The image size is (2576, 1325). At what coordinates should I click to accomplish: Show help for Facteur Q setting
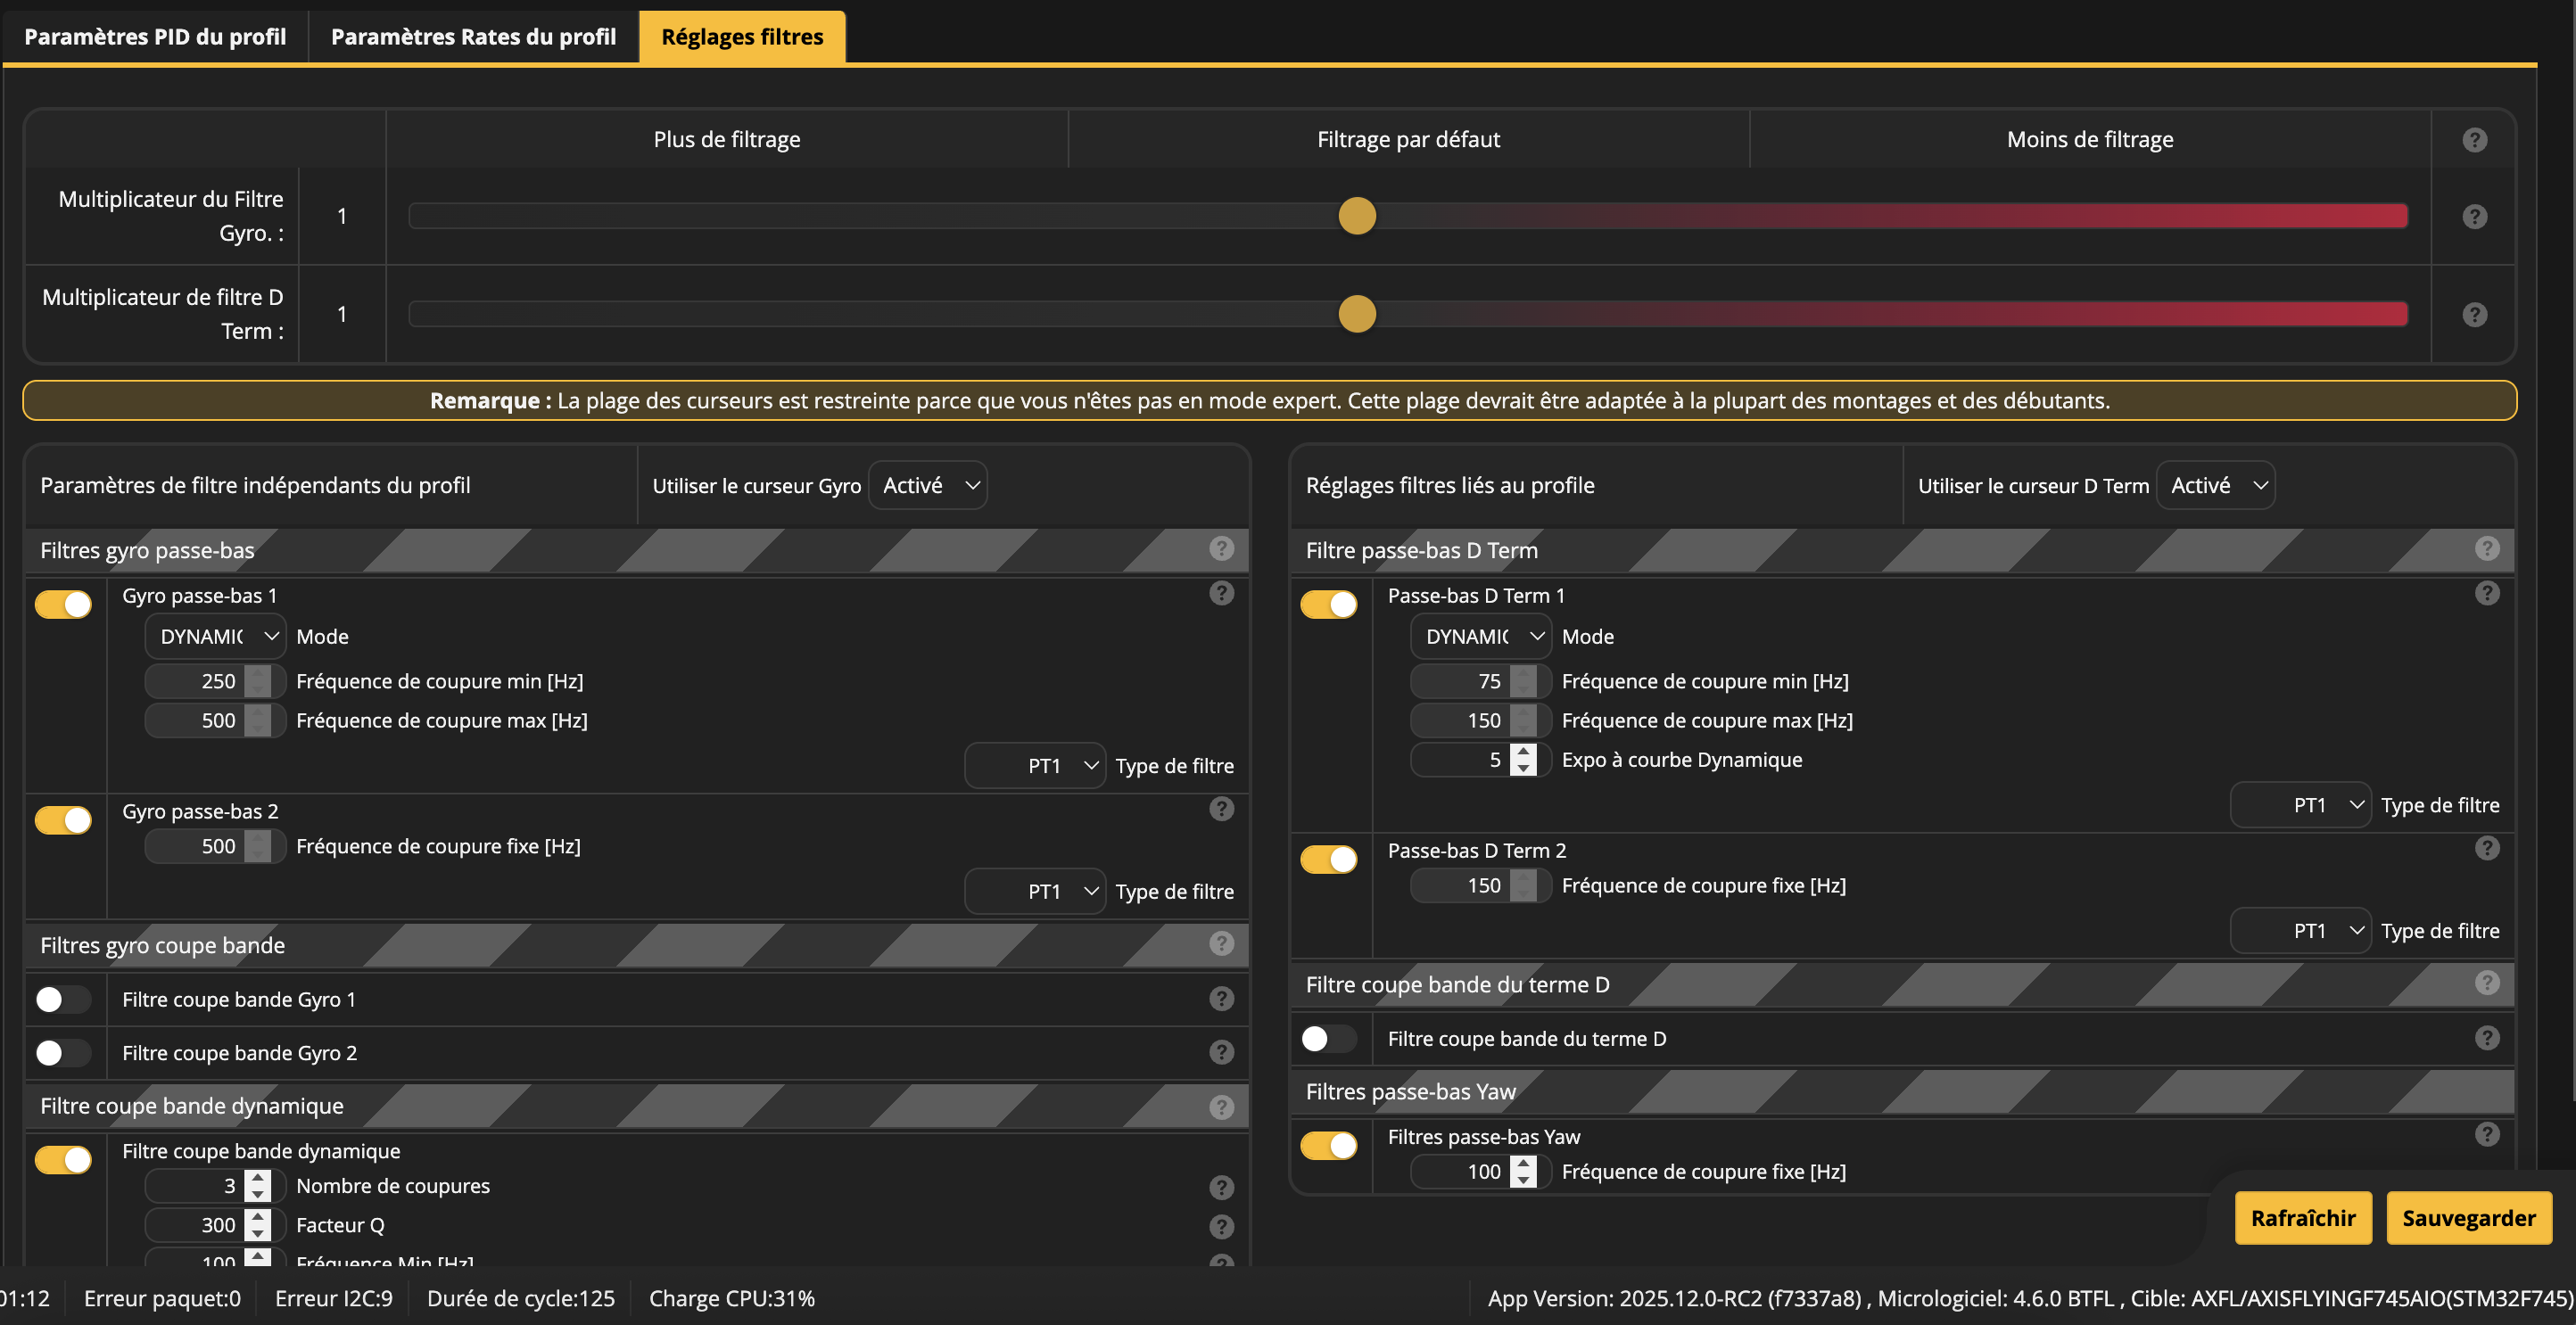click(1221, 1226)
